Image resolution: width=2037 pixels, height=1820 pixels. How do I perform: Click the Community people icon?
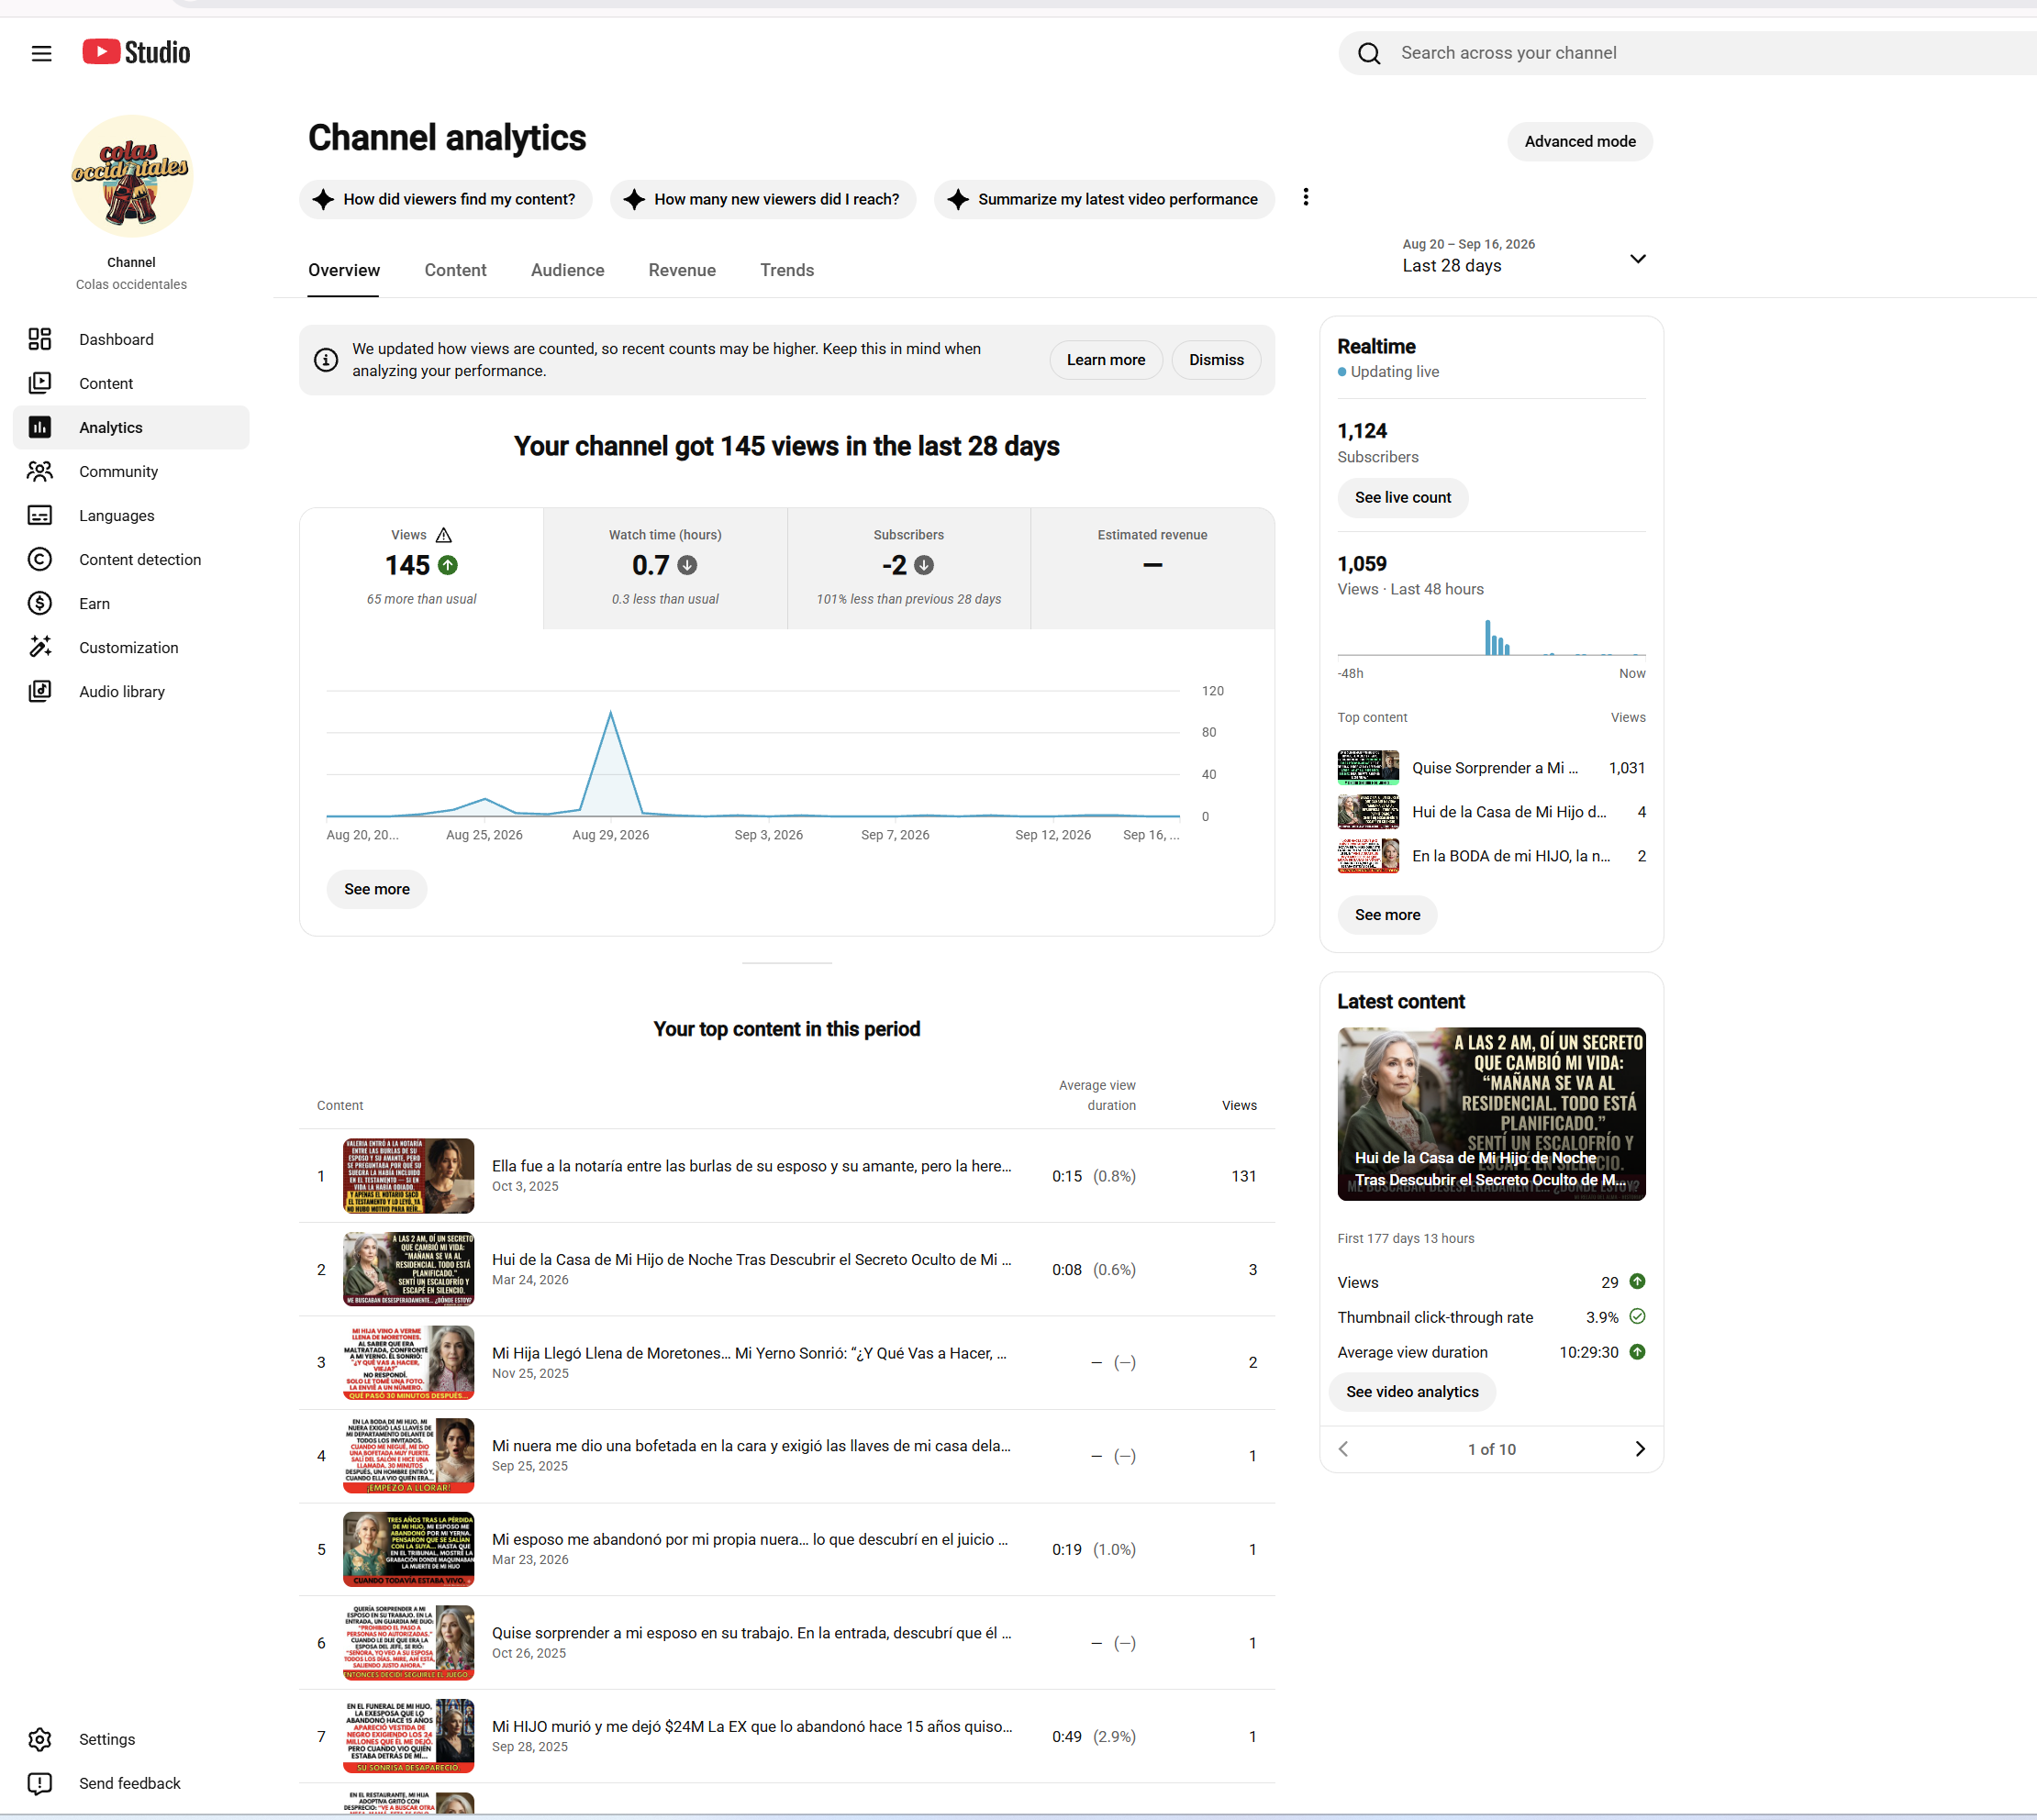coord(40,471)
